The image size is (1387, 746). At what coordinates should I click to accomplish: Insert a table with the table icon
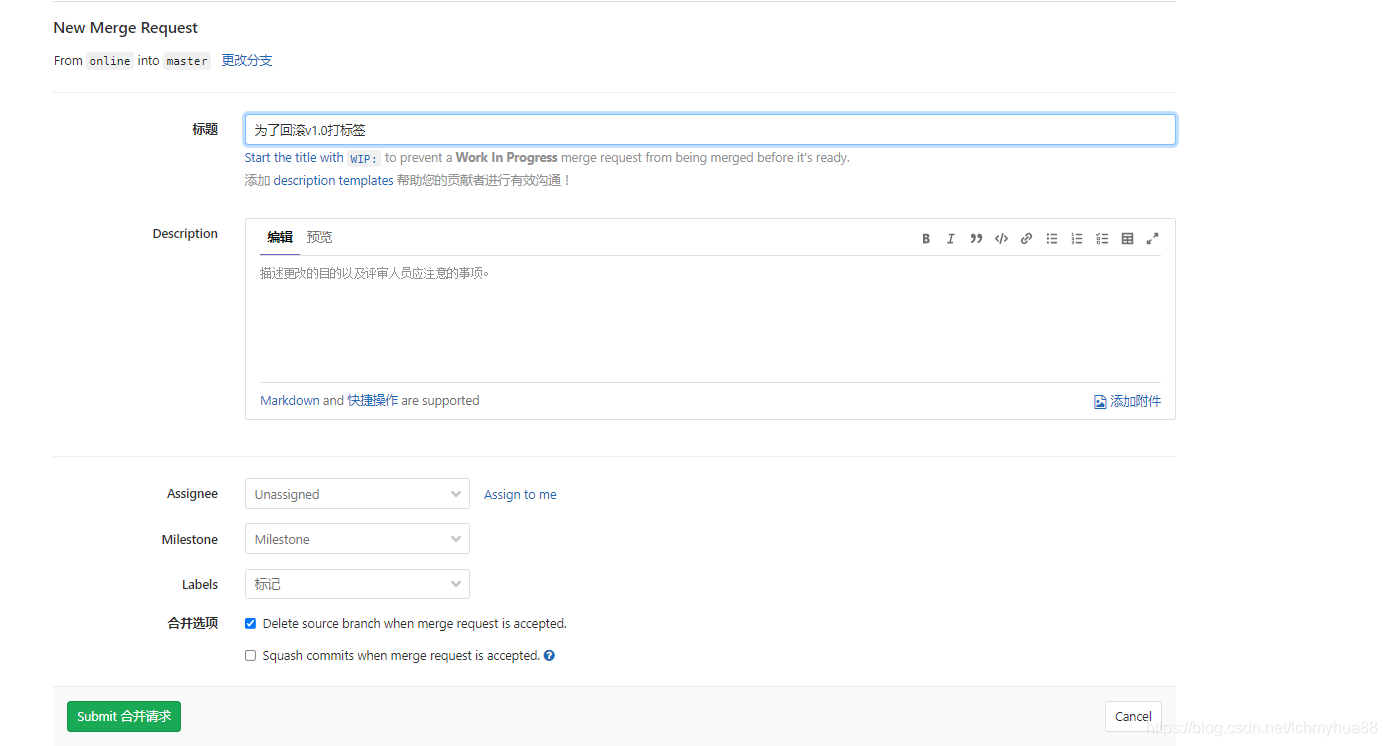(x=1127, y=238)
